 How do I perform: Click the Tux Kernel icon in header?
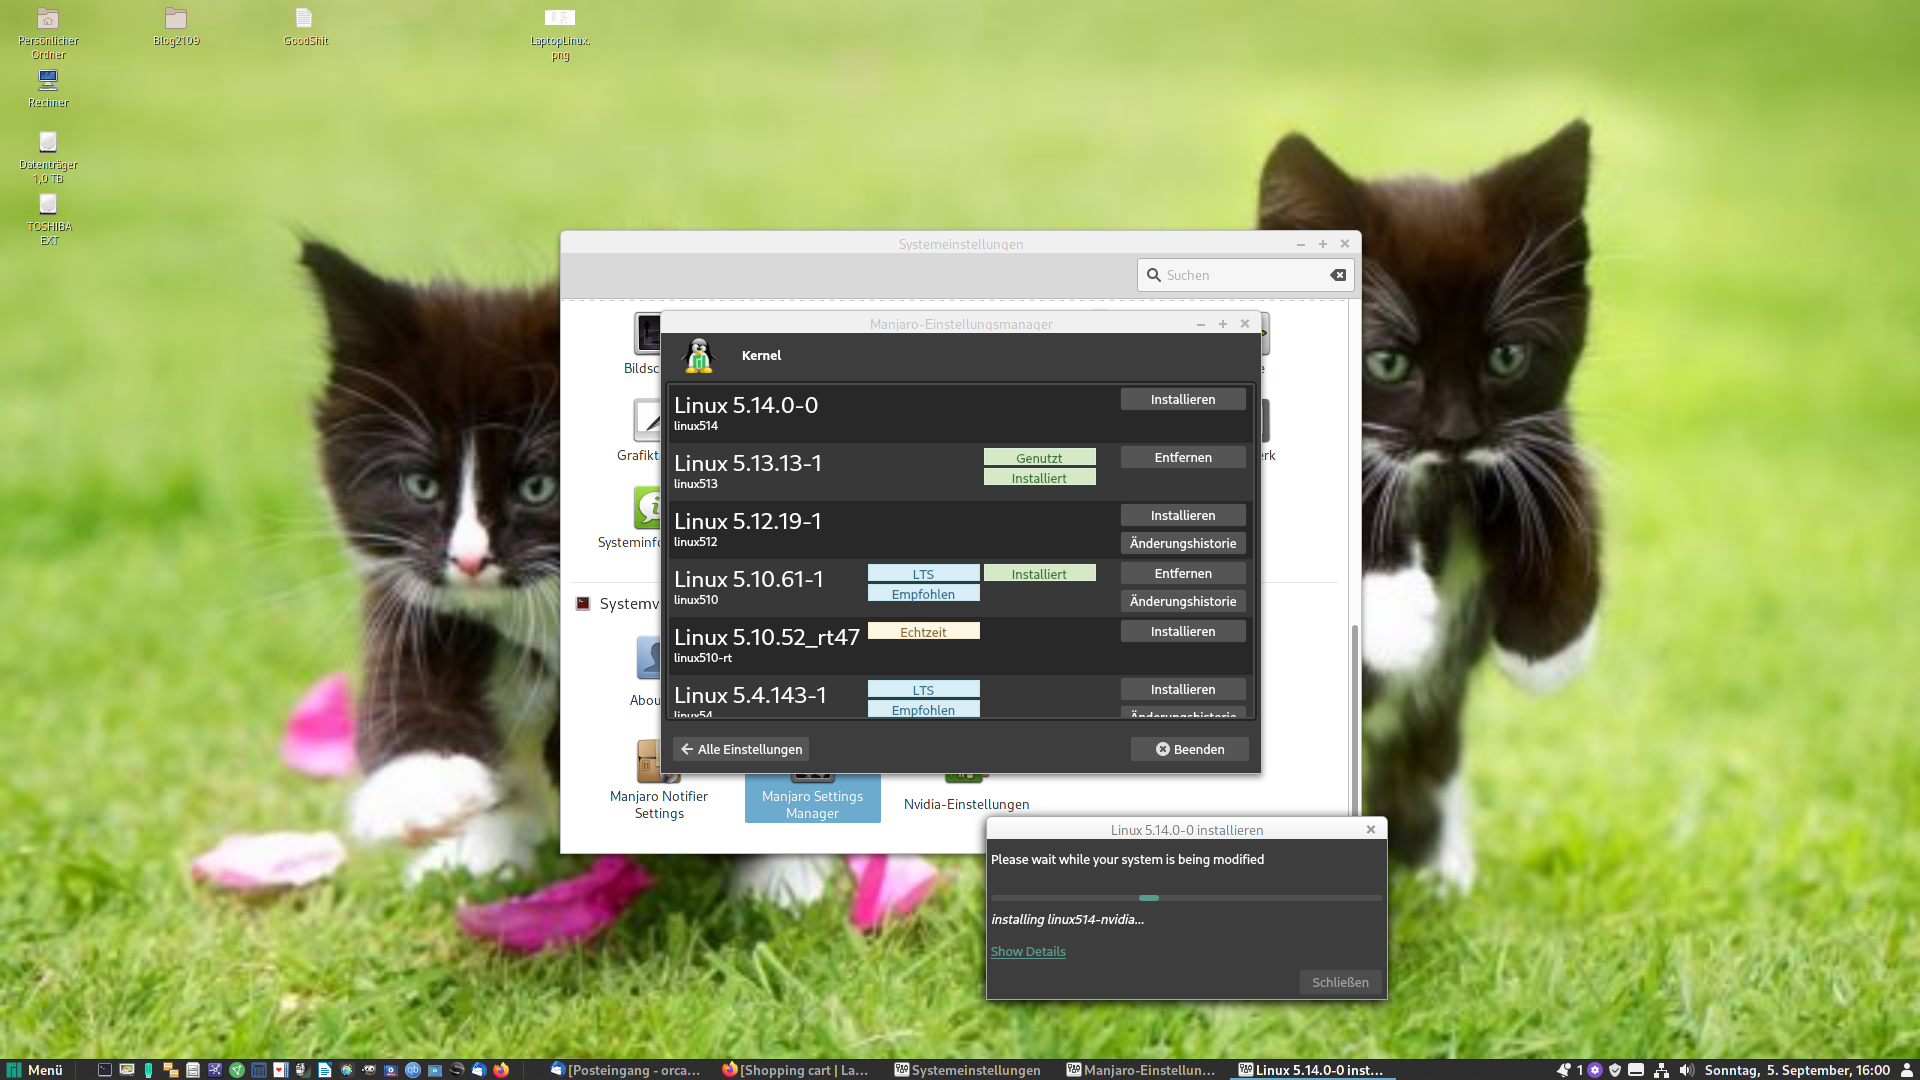click(x=699, y=356)
